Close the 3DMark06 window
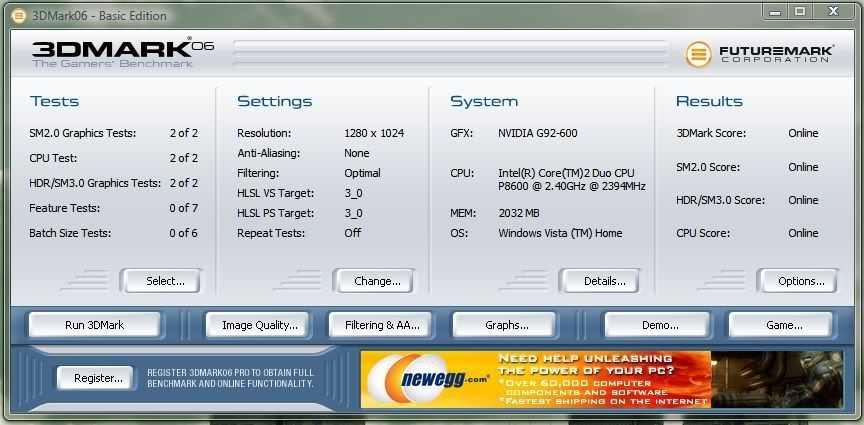This screenshot has height=425, width=864. tap(833, 12)
